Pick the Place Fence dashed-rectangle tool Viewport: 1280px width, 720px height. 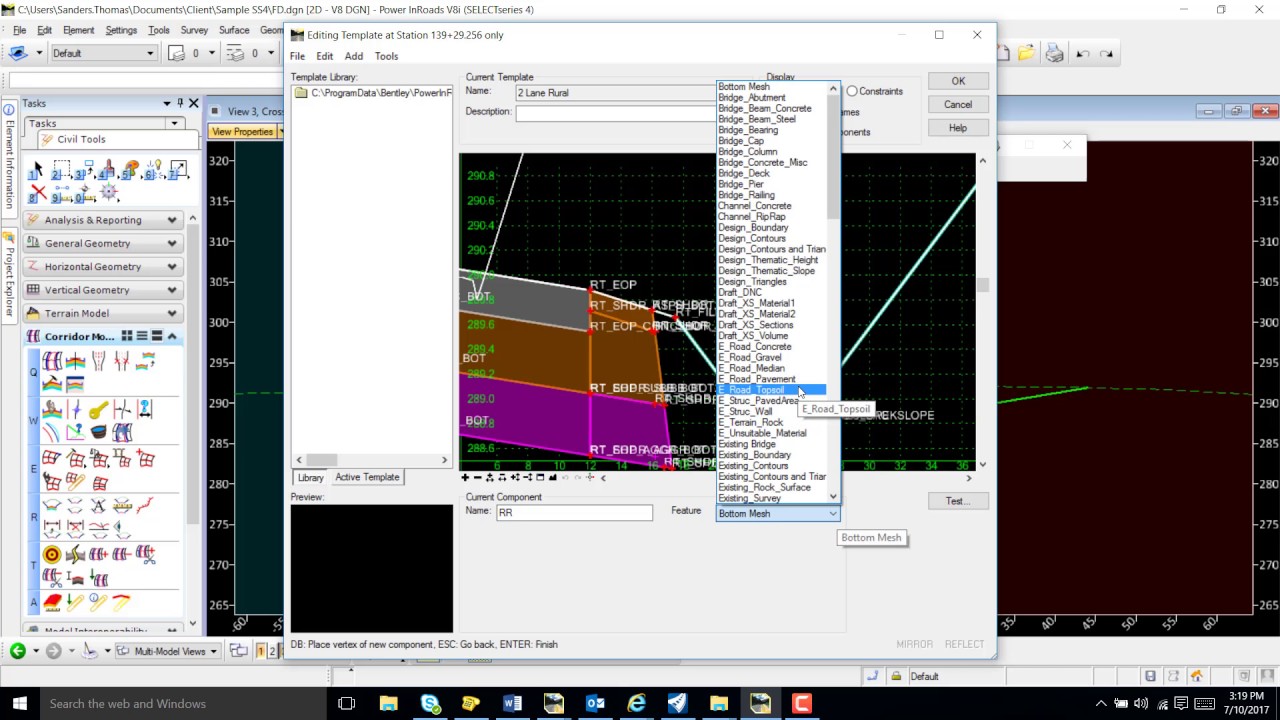tap(61, 169)
